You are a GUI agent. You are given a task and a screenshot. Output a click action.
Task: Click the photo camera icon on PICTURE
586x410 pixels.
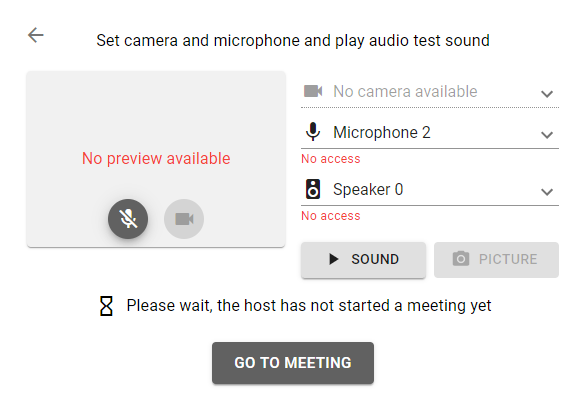click(x=461, y=259)
